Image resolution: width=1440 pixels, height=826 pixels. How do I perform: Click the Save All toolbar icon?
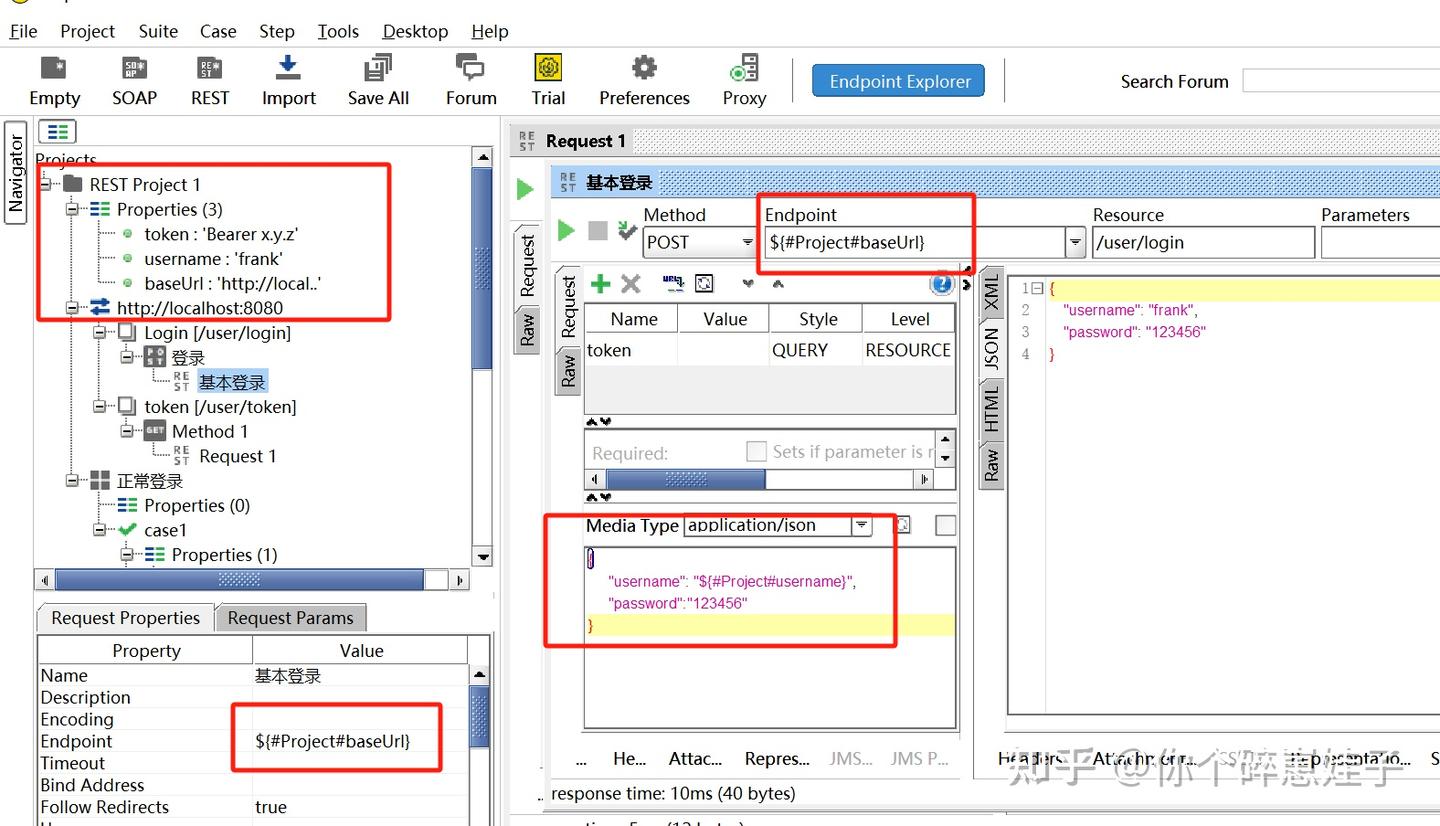378,80
